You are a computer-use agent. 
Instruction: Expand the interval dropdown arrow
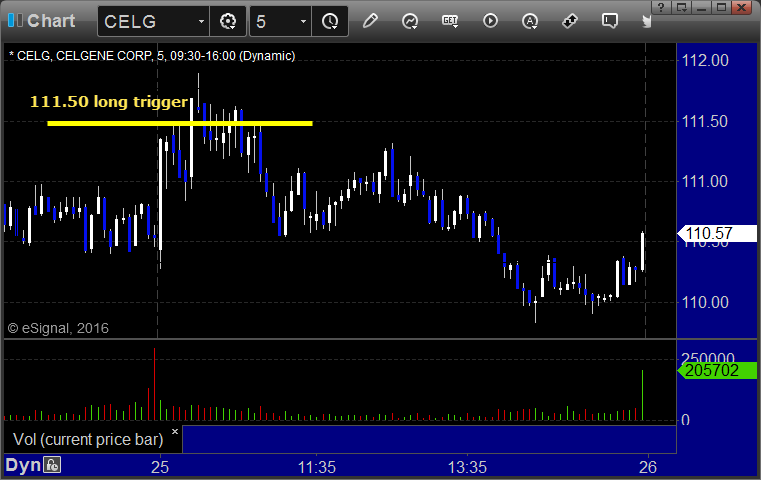(303, 21)
